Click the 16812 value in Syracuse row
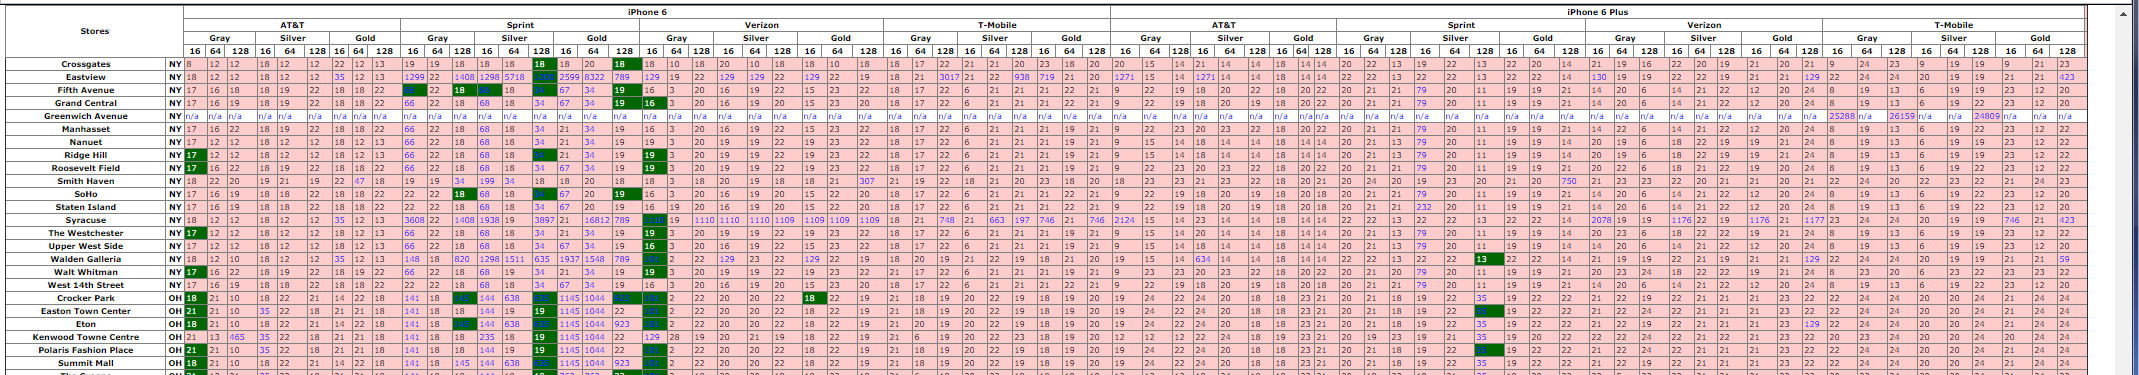The image size is (2139, 375). tap(596, 220)
